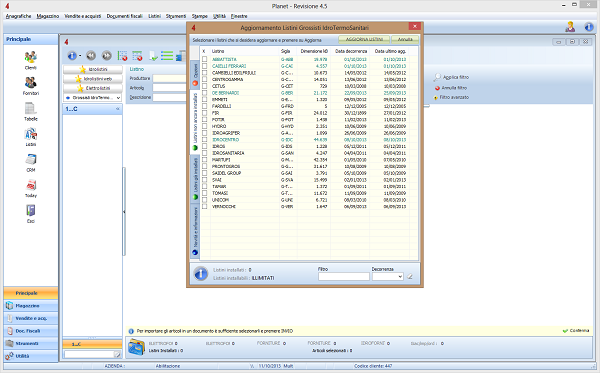Open the Anagrafiche menu
The image size is (600, 373).
click(x=18, y=16)
